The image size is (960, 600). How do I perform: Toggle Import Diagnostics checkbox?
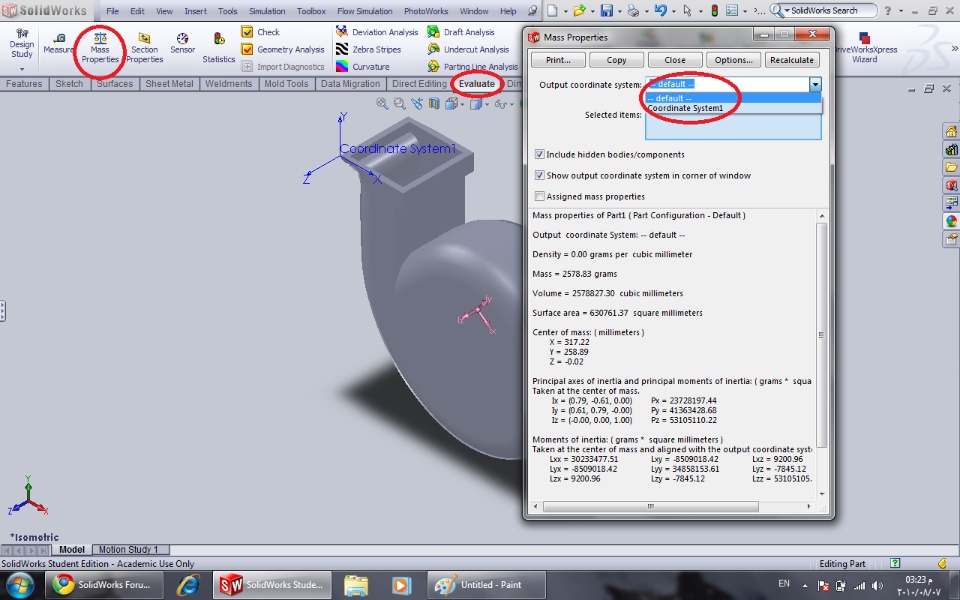point(247,66)
